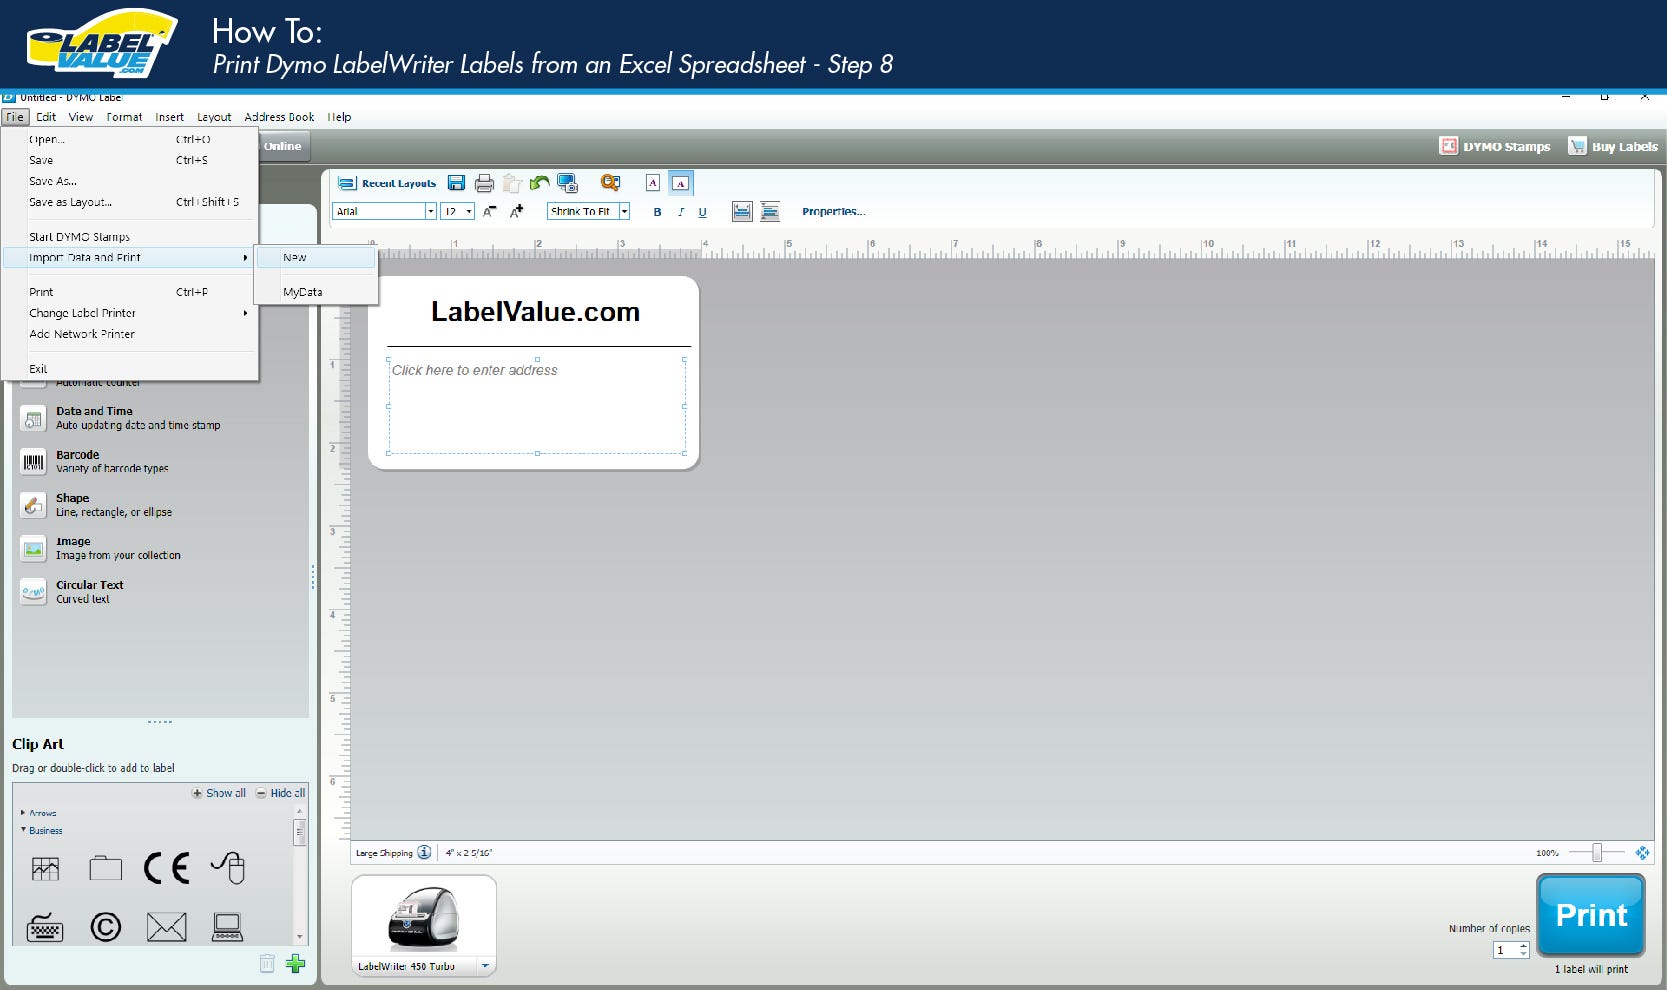Select the chart graph clip art
The image size is (1667, 990).
click(45, 868)
